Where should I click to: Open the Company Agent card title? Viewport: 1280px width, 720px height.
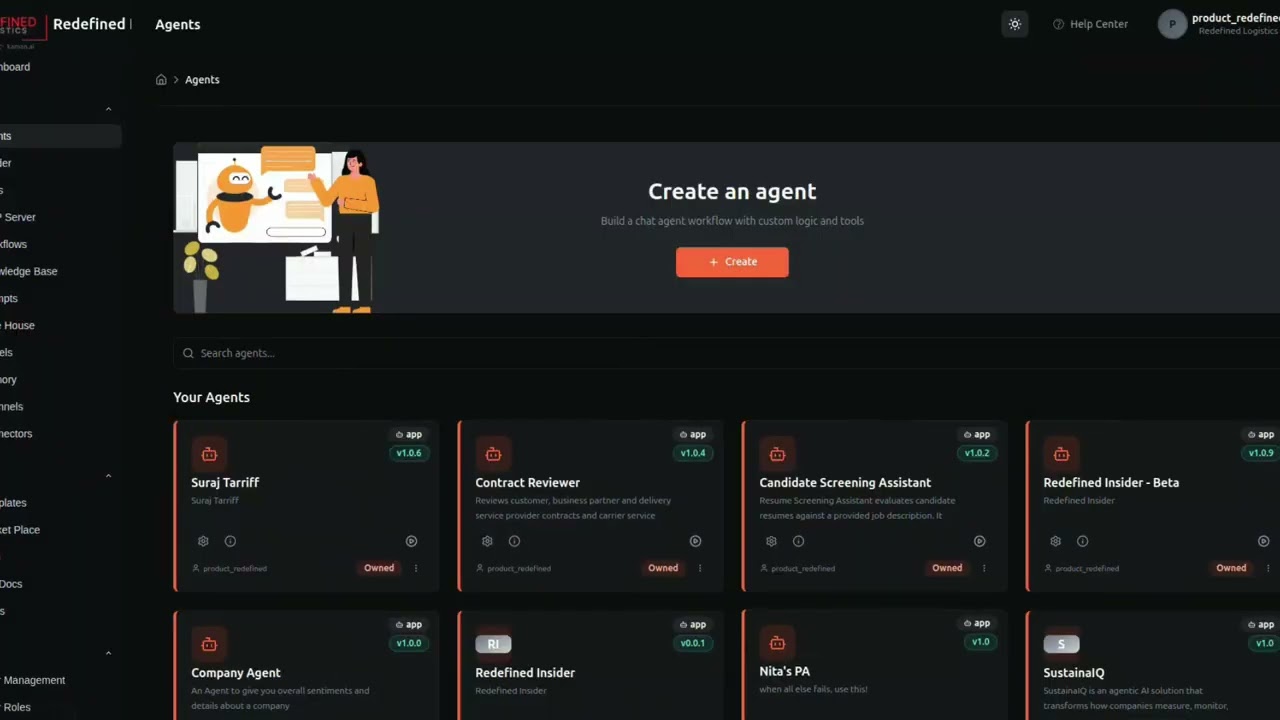[236, 673]
